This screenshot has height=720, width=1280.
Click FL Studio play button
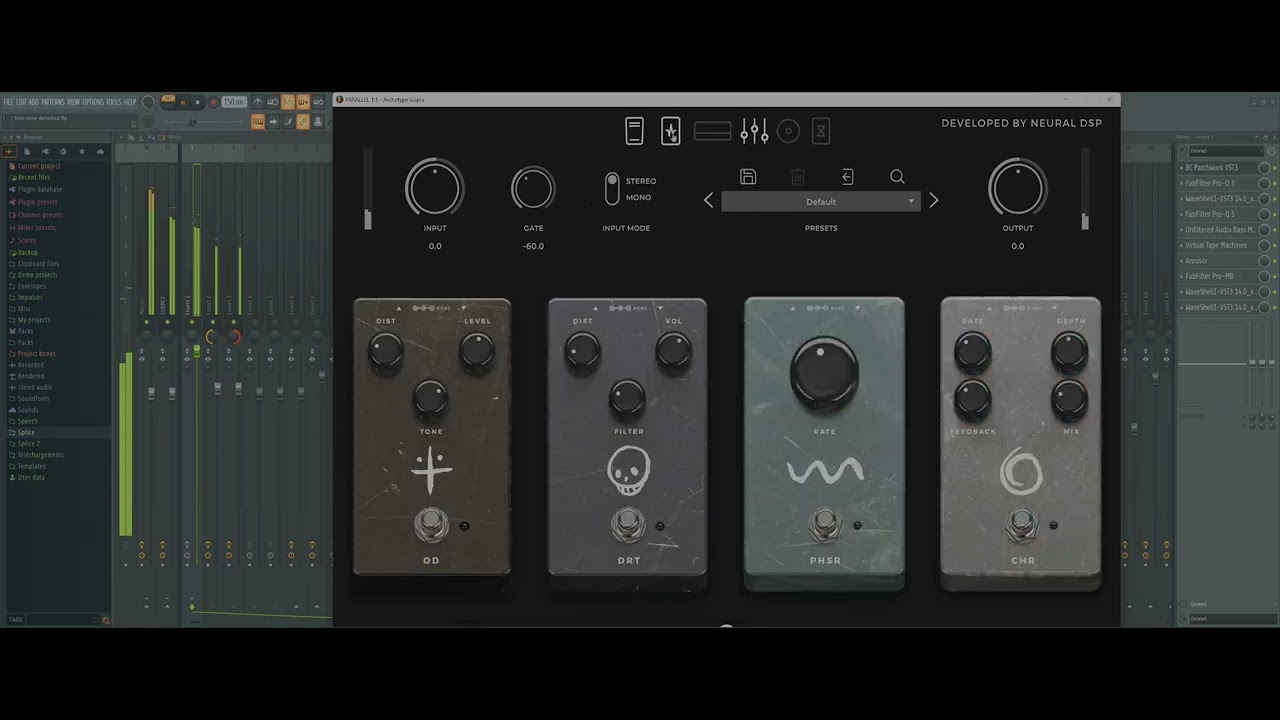pyautogui.click(x=182, y=102)
